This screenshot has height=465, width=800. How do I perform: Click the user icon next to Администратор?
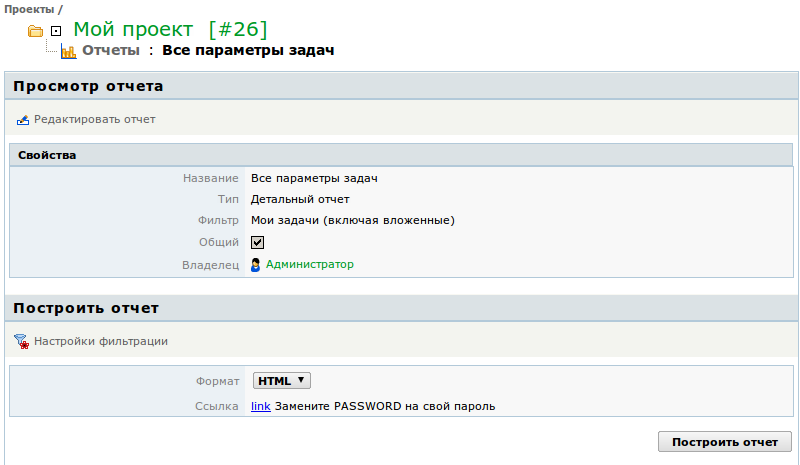256,265
